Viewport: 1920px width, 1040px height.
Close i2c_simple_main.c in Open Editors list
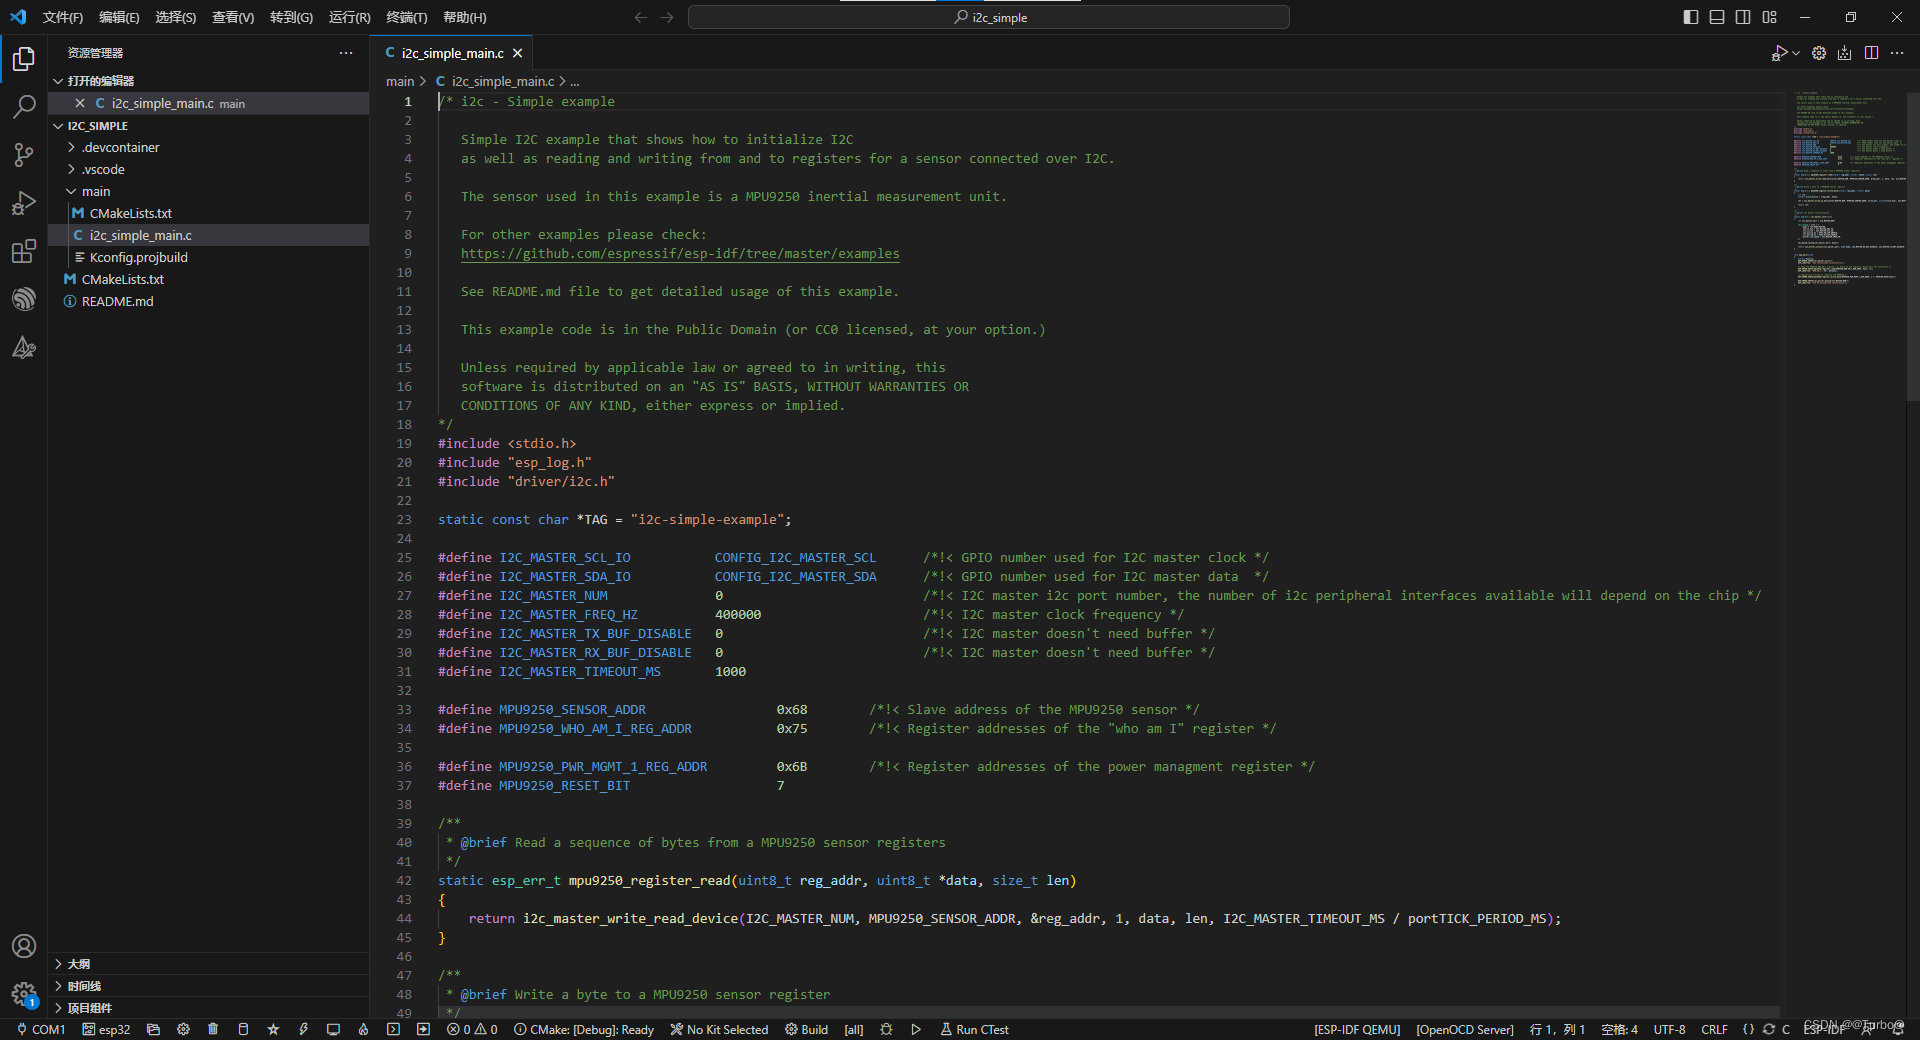(x=80, y=103)
